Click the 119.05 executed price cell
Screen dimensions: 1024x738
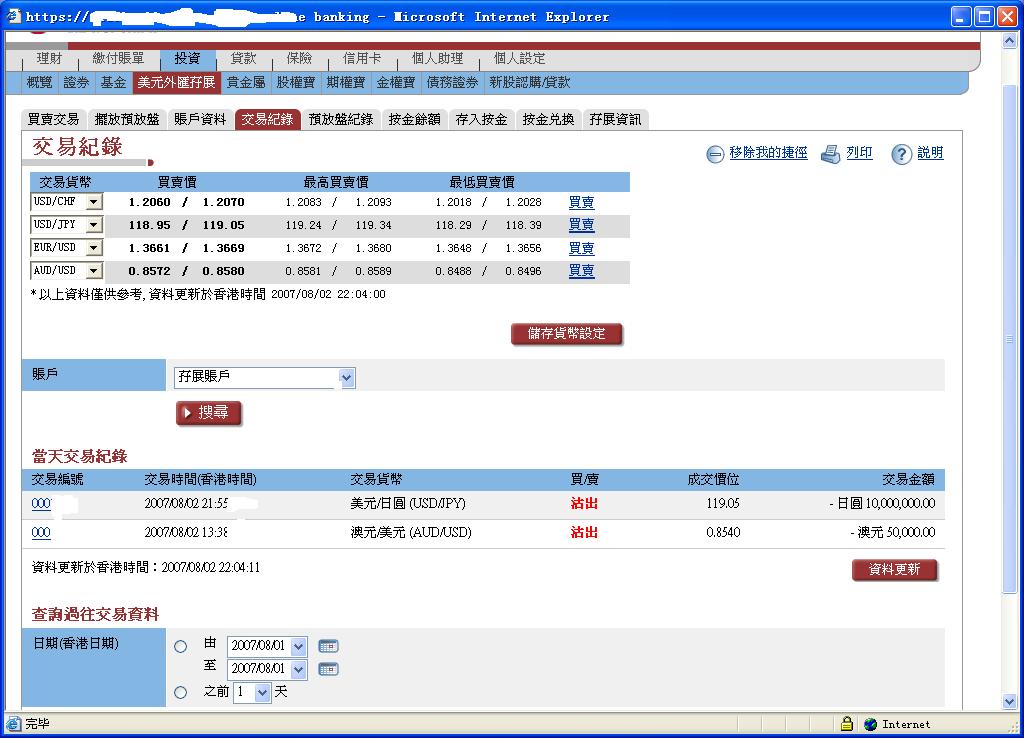click(723, 504)
